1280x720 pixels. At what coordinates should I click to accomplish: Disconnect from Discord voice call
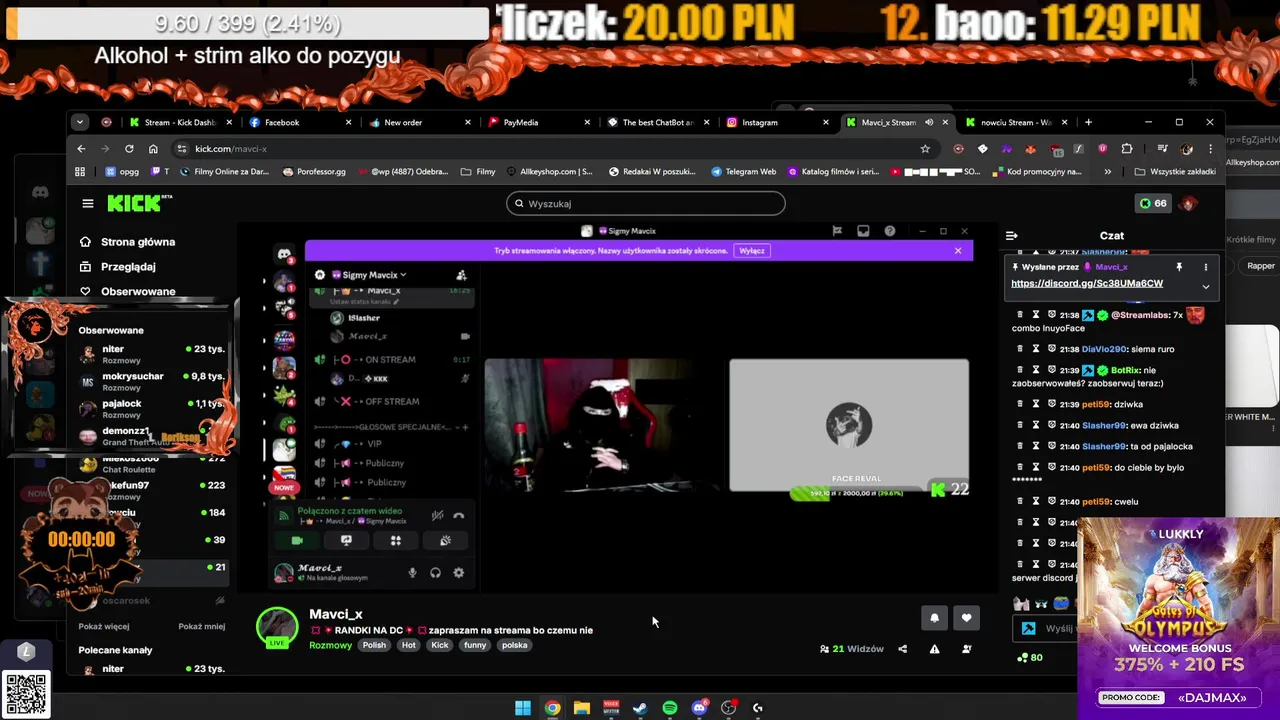tap(459, 515)
